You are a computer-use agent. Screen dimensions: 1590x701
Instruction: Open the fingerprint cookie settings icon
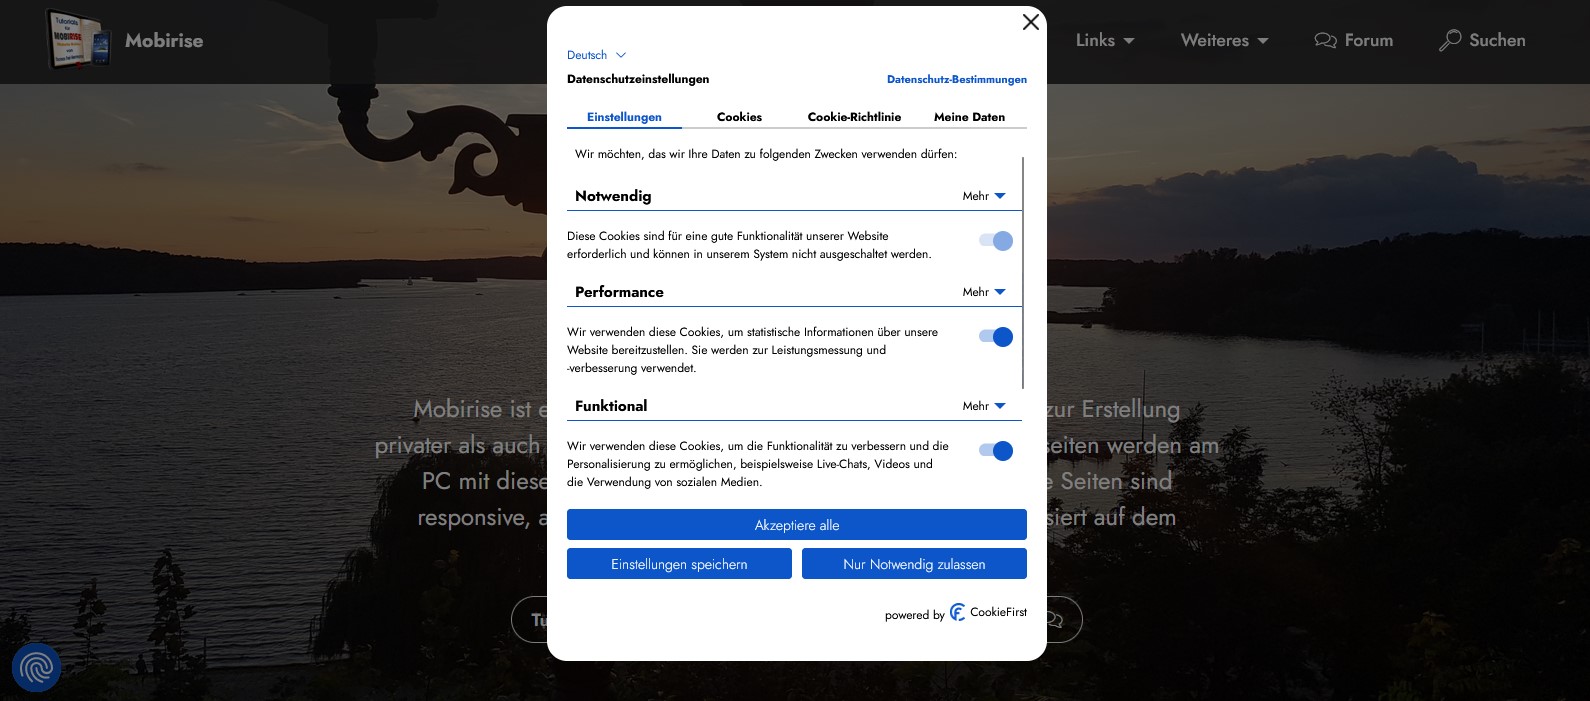37,667
